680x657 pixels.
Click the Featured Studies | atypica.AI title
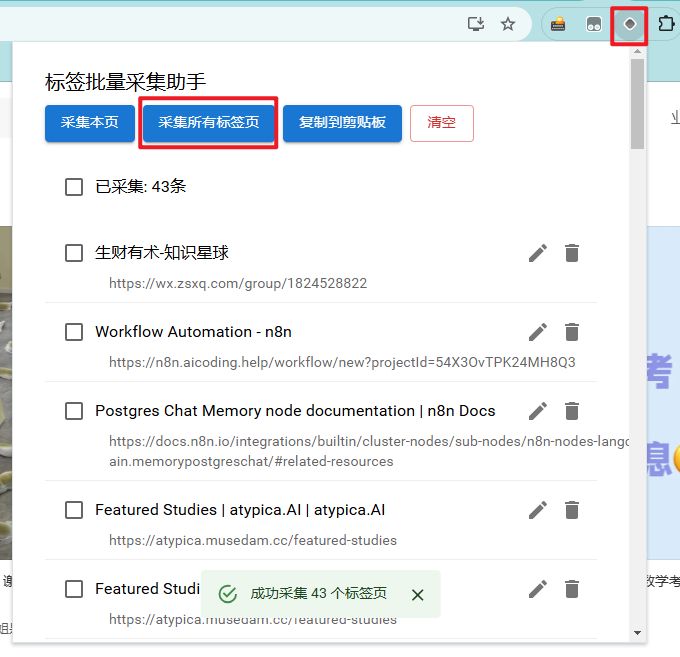[x=240, y=510]
